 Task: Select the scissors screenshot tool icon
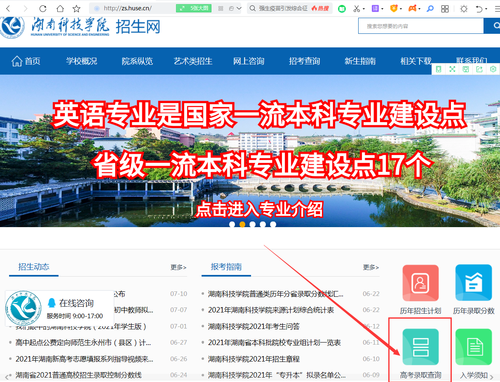[x=357, y=9]
